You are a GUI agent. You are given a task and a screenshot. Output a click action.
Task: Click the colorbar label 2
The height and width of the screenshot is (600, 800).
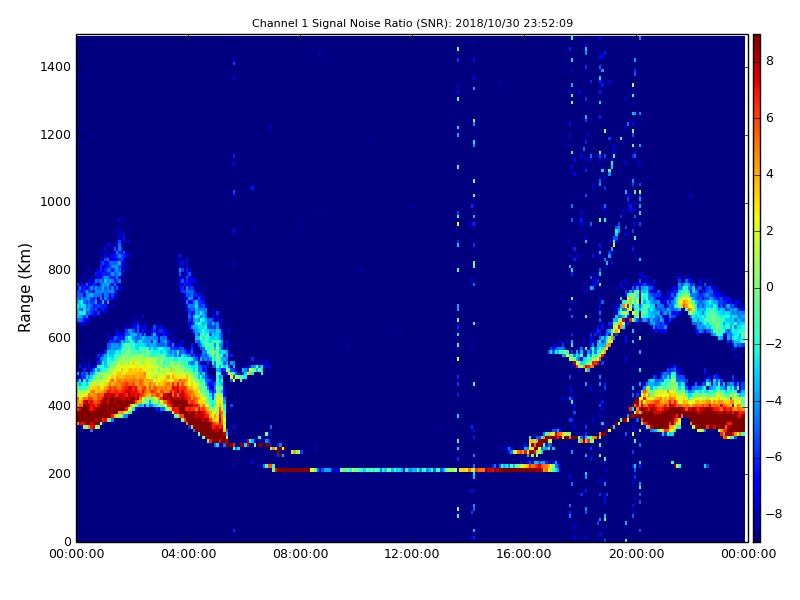[769, 231]
